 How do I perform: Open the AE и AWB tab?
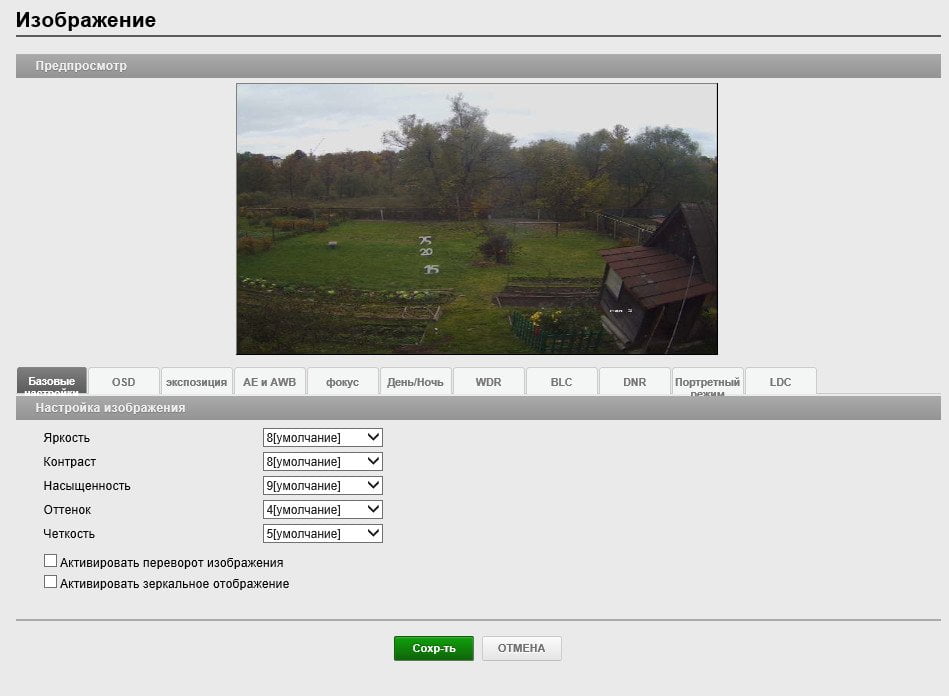(269, 381)
